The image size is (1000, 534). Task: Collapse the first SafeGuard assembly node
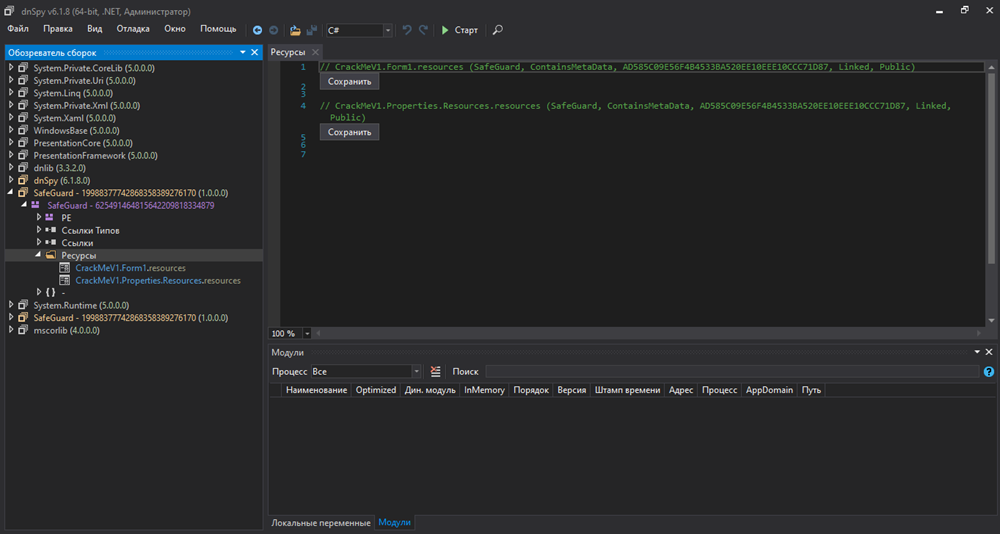pyautogui.click(x=11, y=193)
